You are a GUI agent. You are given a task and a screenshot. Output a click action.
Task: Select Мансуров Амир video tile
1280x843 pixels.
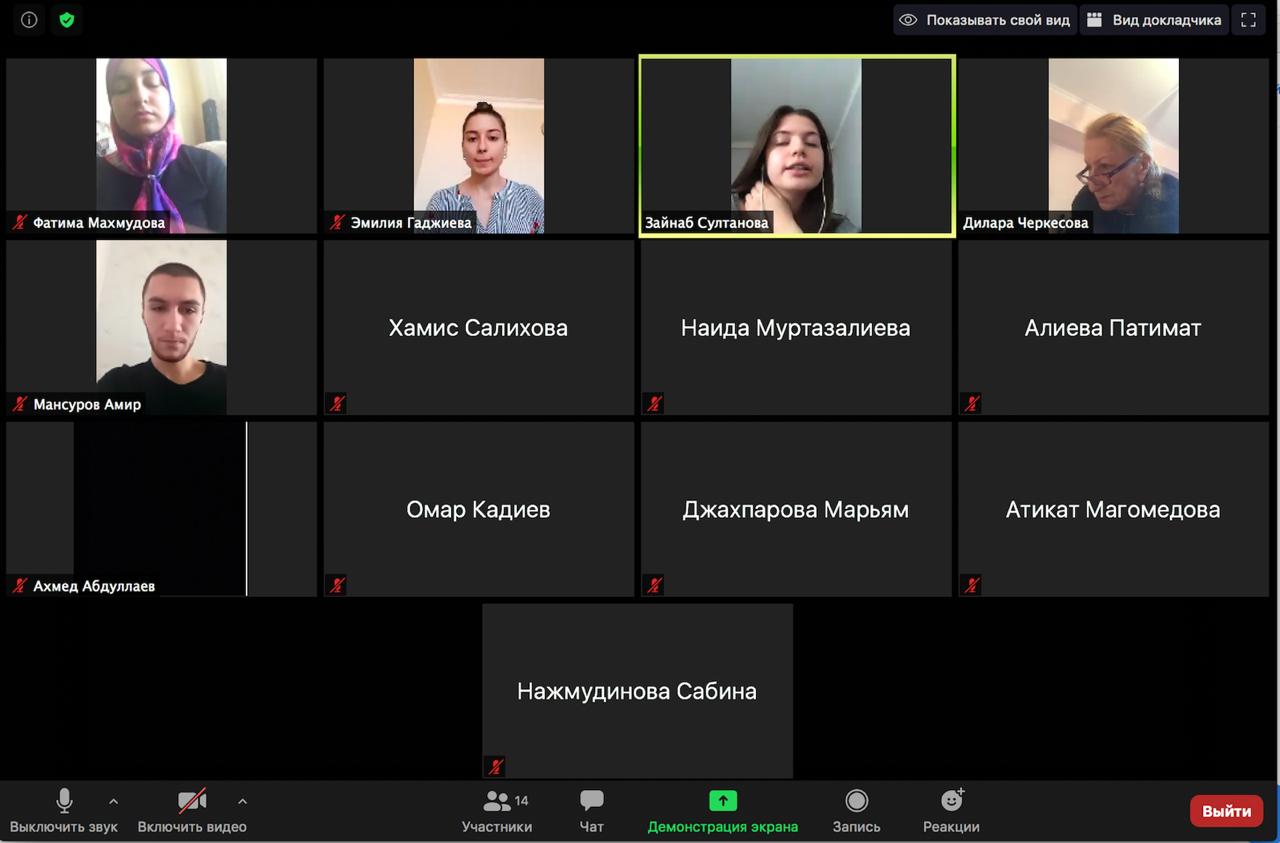pyautogui.click(x=161, y=327)
